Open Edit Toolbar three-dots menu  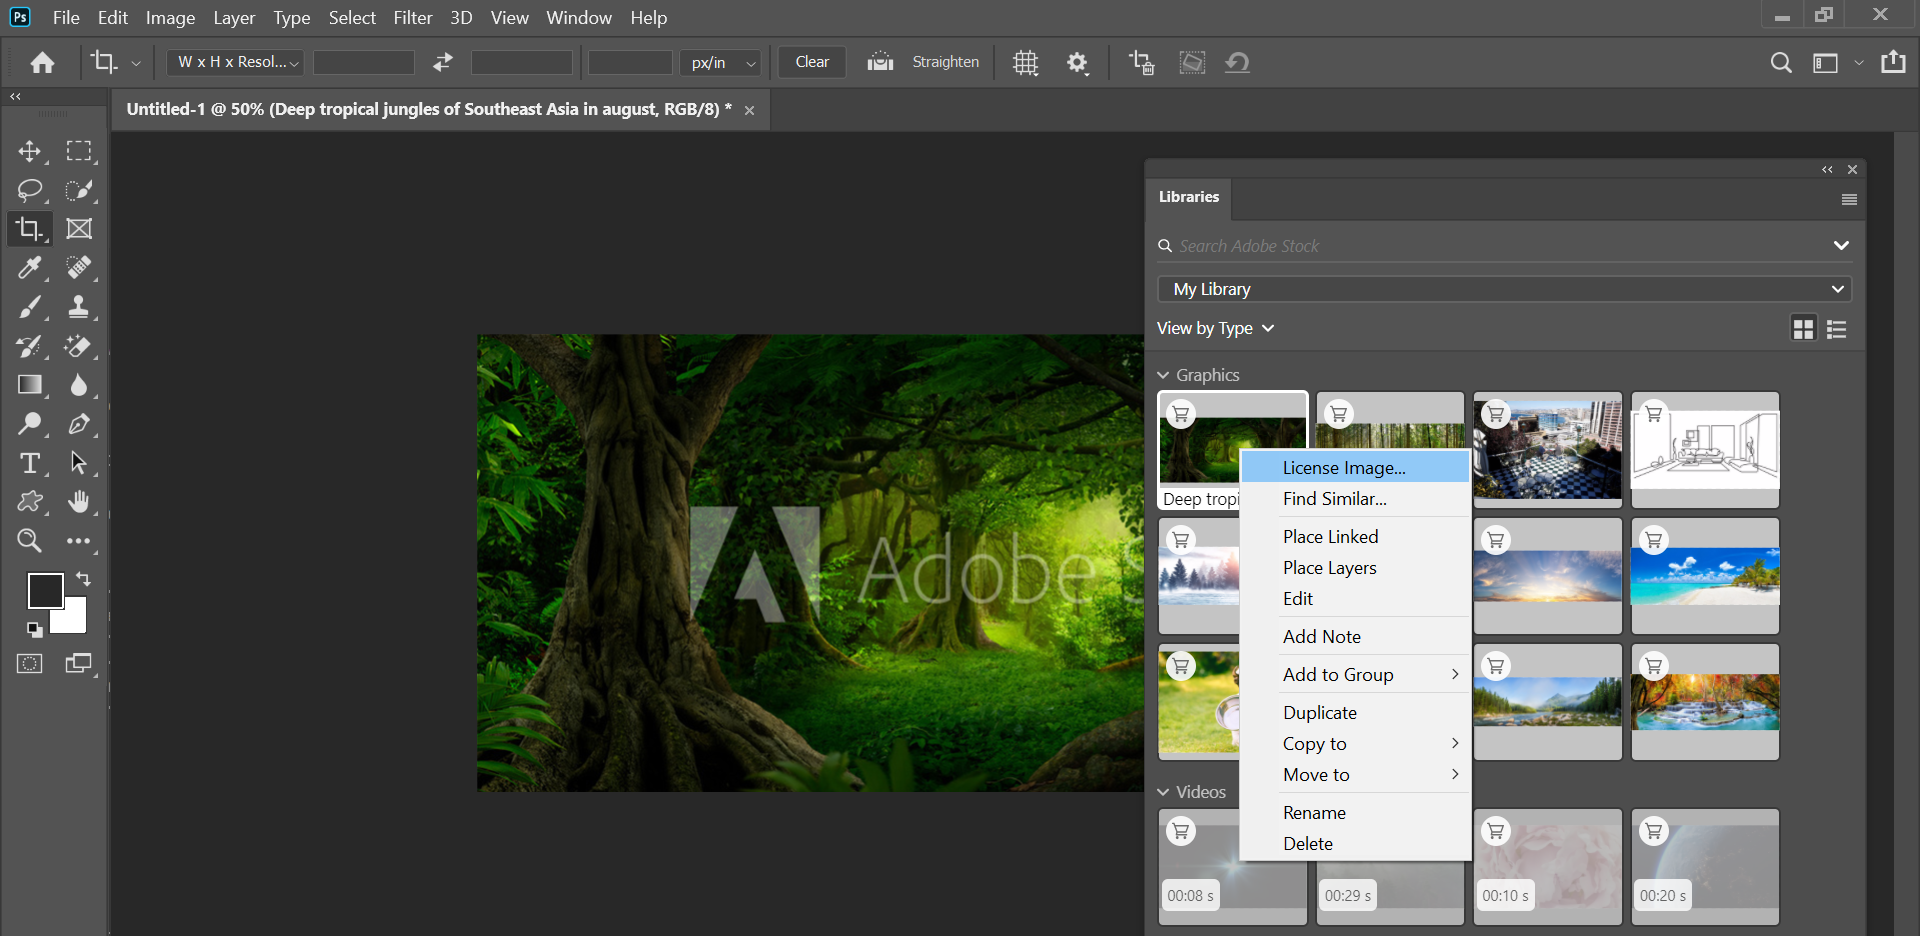(79, 541)
